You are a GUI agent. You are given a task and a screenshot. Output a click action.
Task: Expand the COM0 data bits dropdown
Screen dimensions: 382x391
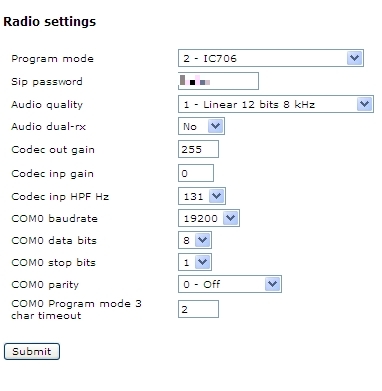(x=195, y=240)
